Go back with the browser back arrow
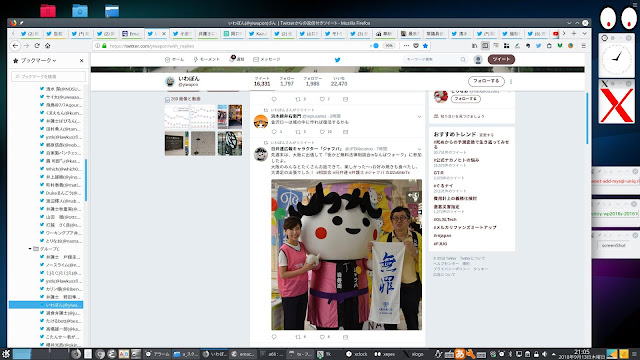 (15, 46)
